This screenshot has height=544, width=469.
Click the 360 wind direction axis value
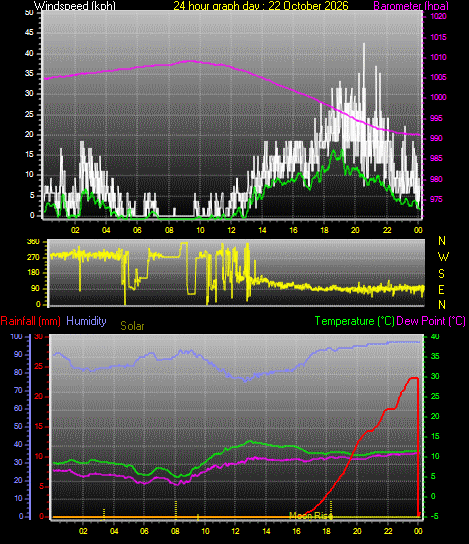click(33, 242)
